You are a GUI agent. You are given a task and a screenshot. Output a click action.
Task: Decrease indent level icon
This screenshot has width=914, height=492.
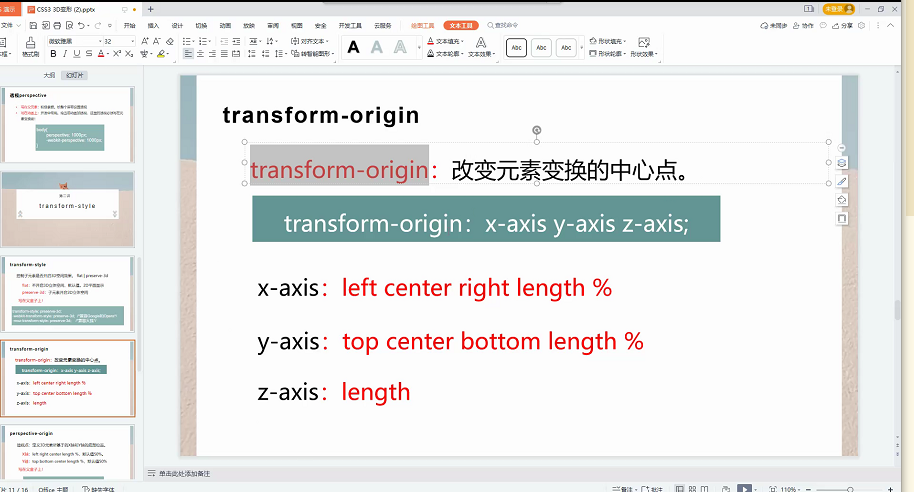point(224,41)
